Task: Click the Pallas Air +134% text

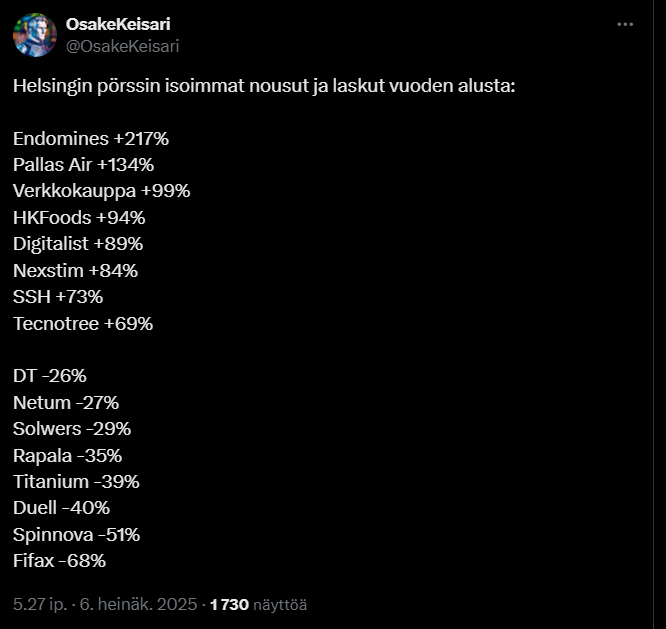Action: tap(83, 165)
